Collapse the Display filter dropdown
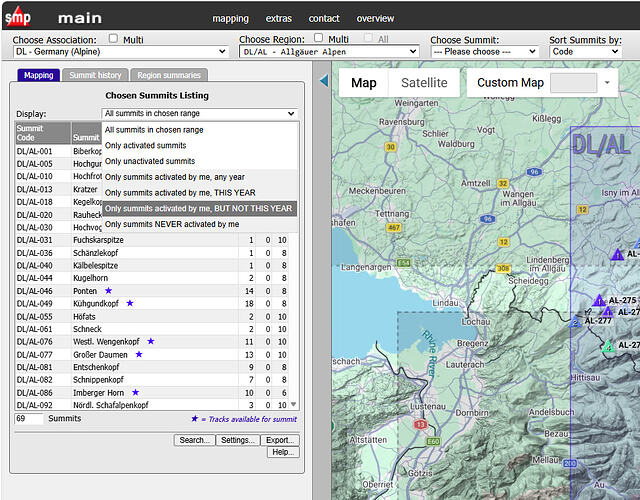 pyautogui.click(x=199, y=113)
